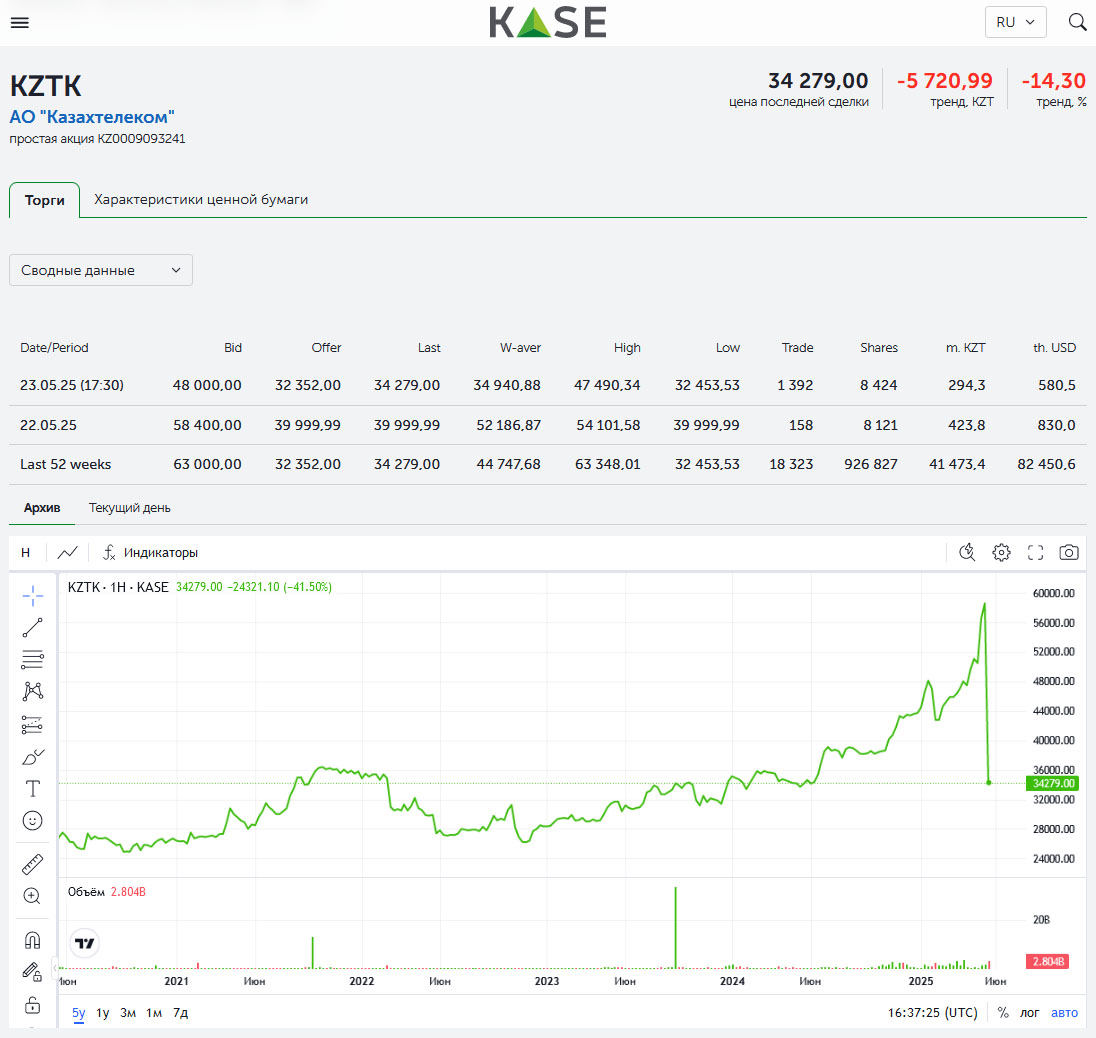Click the KASE logo

tap(547, 22)
